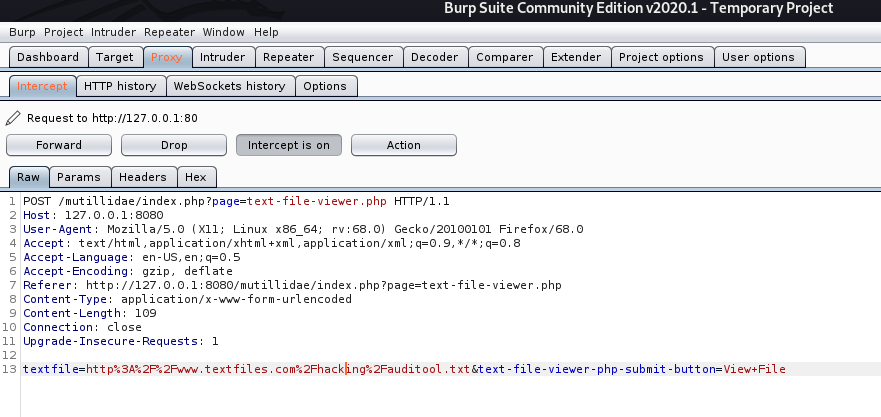This screenshot has height=417, width=881.
Task: Open the Project menu
Action: pos(63,32)
